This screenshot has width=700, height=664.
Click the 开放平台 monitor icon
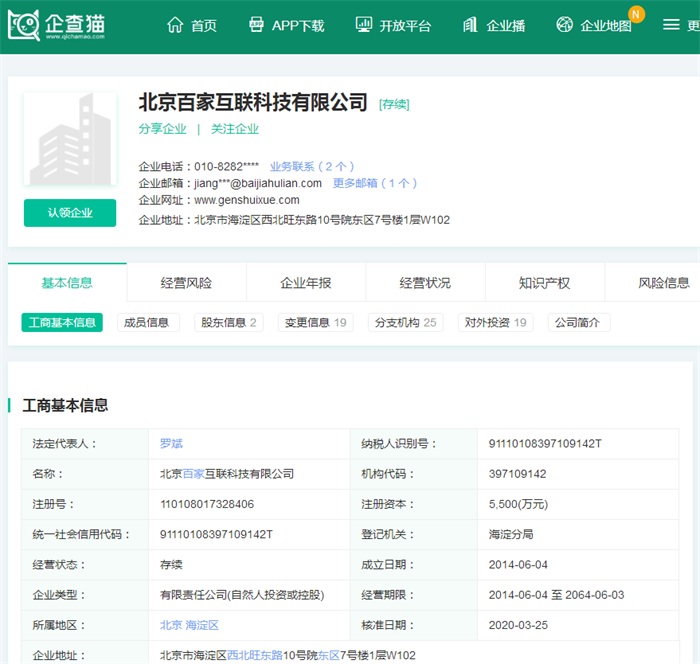pyautogui.click(x=364, y=25)
